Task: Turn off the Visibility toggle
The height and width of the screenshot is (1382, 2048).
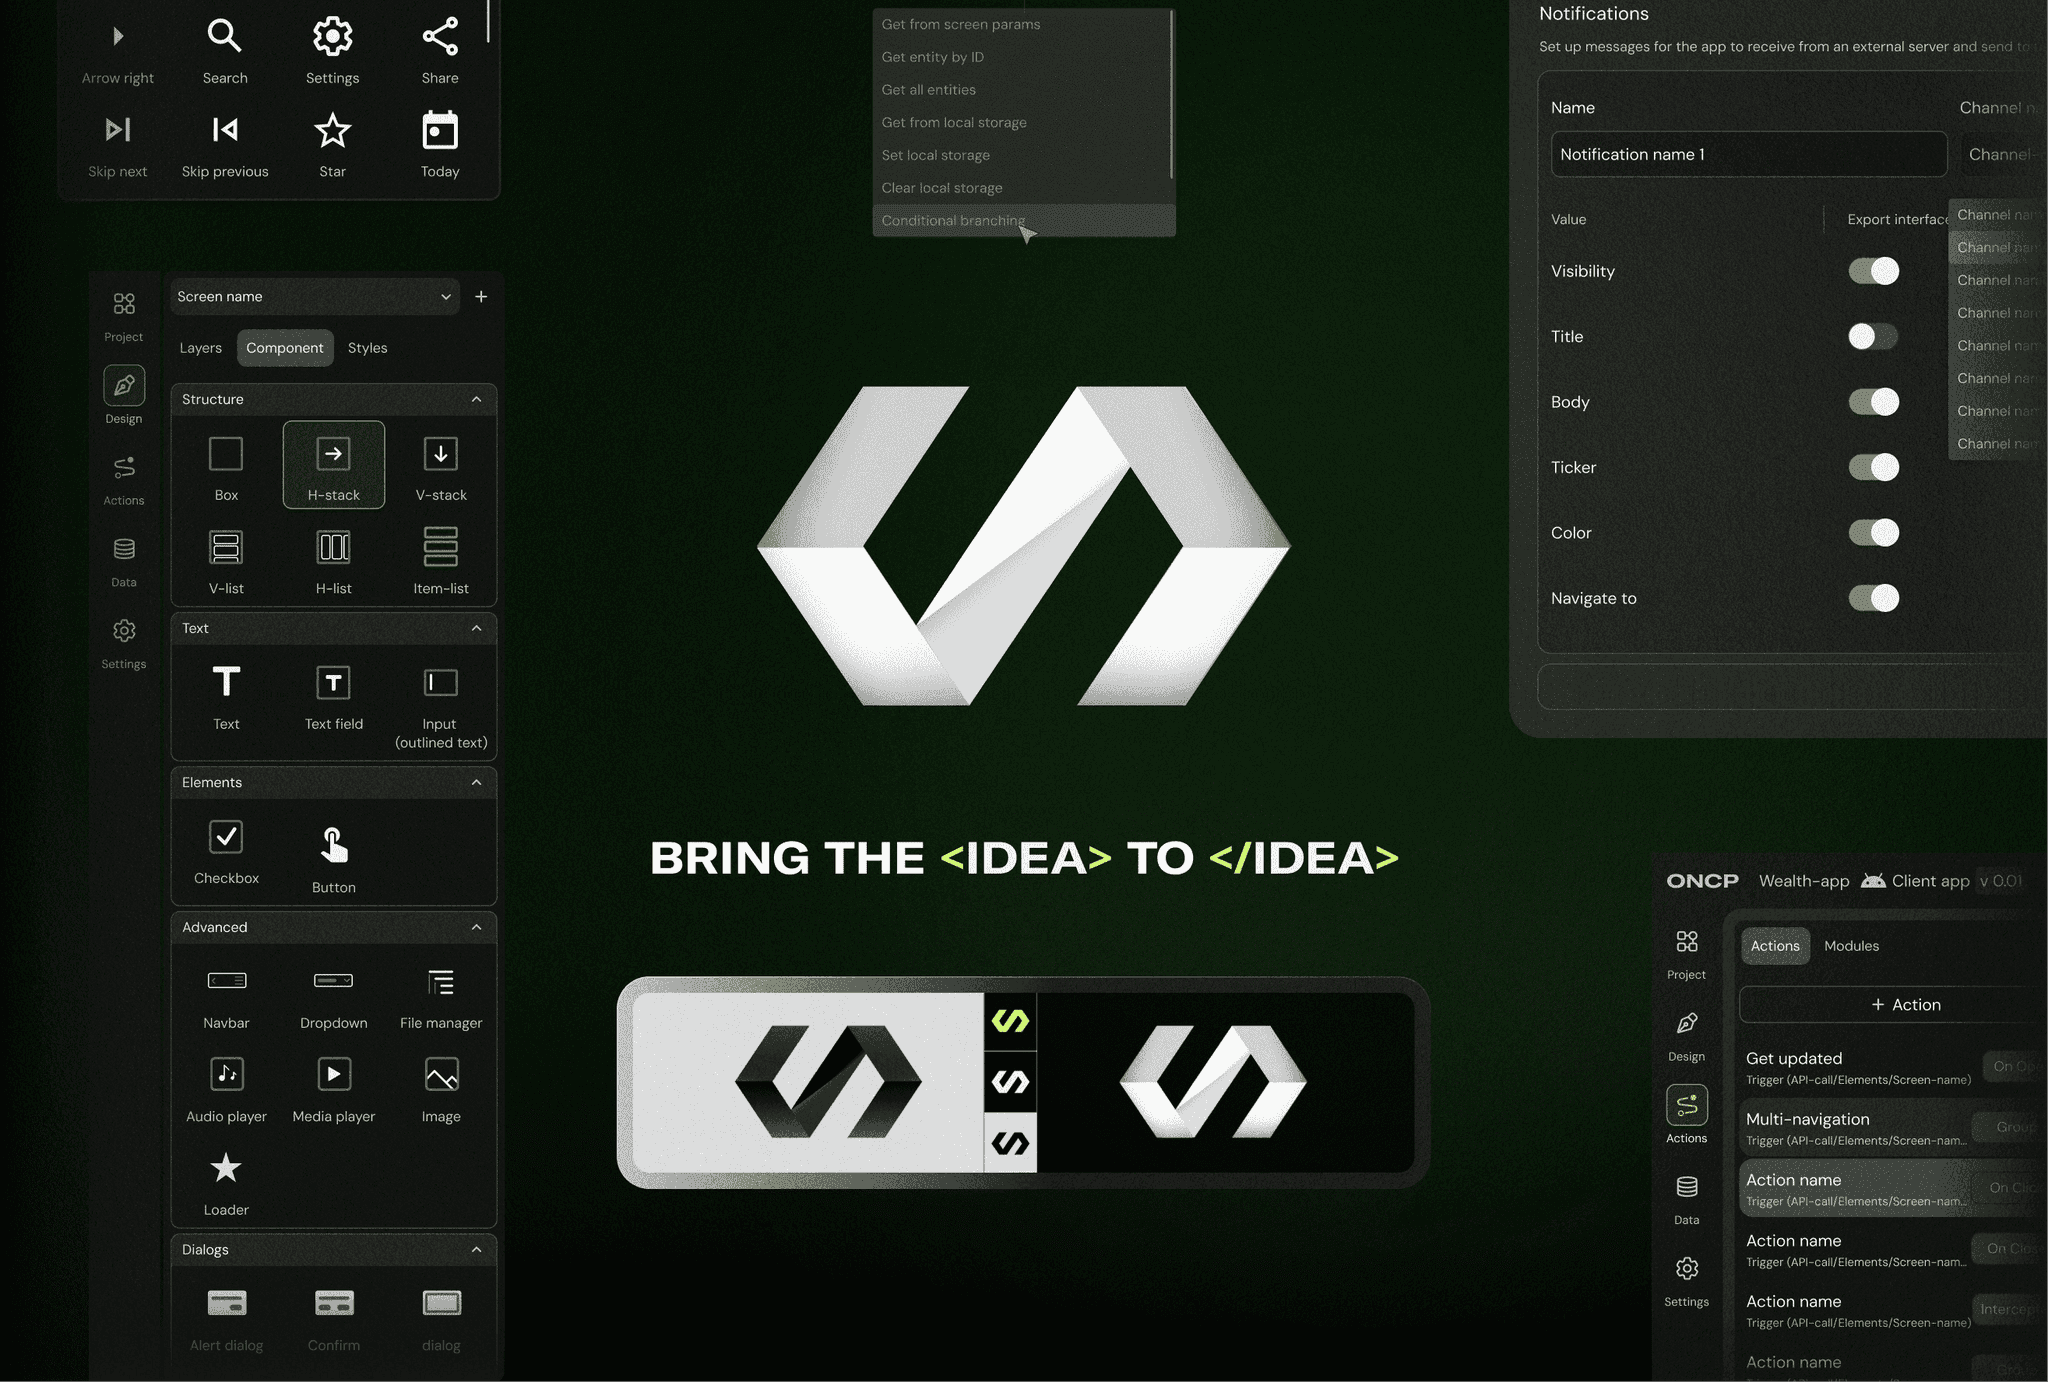Action: coord(1874,271)
